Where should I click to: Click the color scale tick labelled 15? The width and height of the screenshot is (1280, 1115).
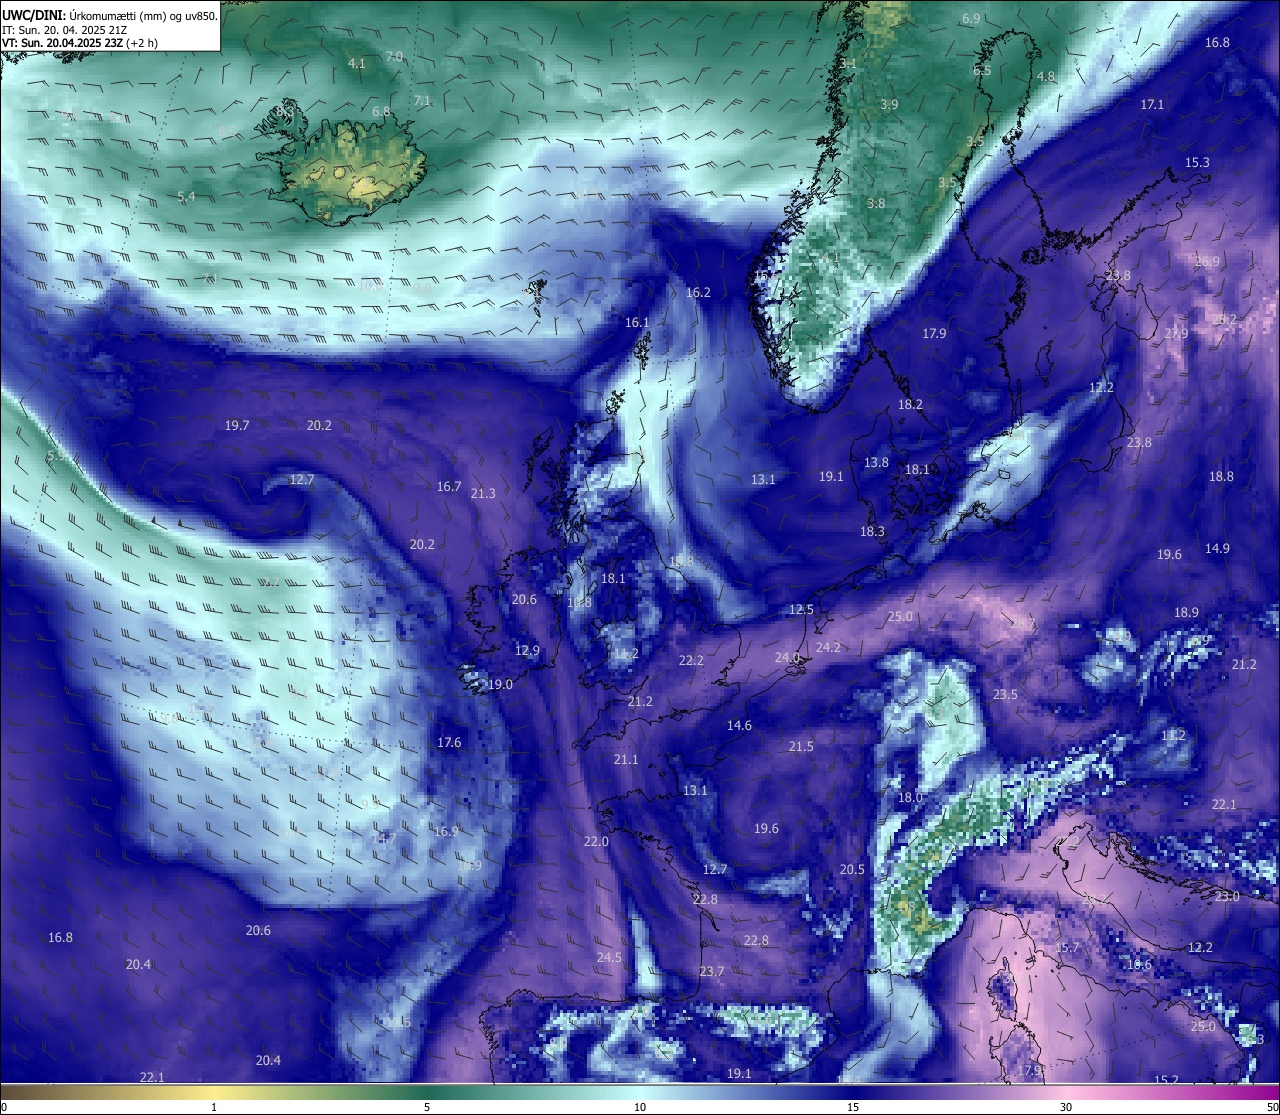853,1107
